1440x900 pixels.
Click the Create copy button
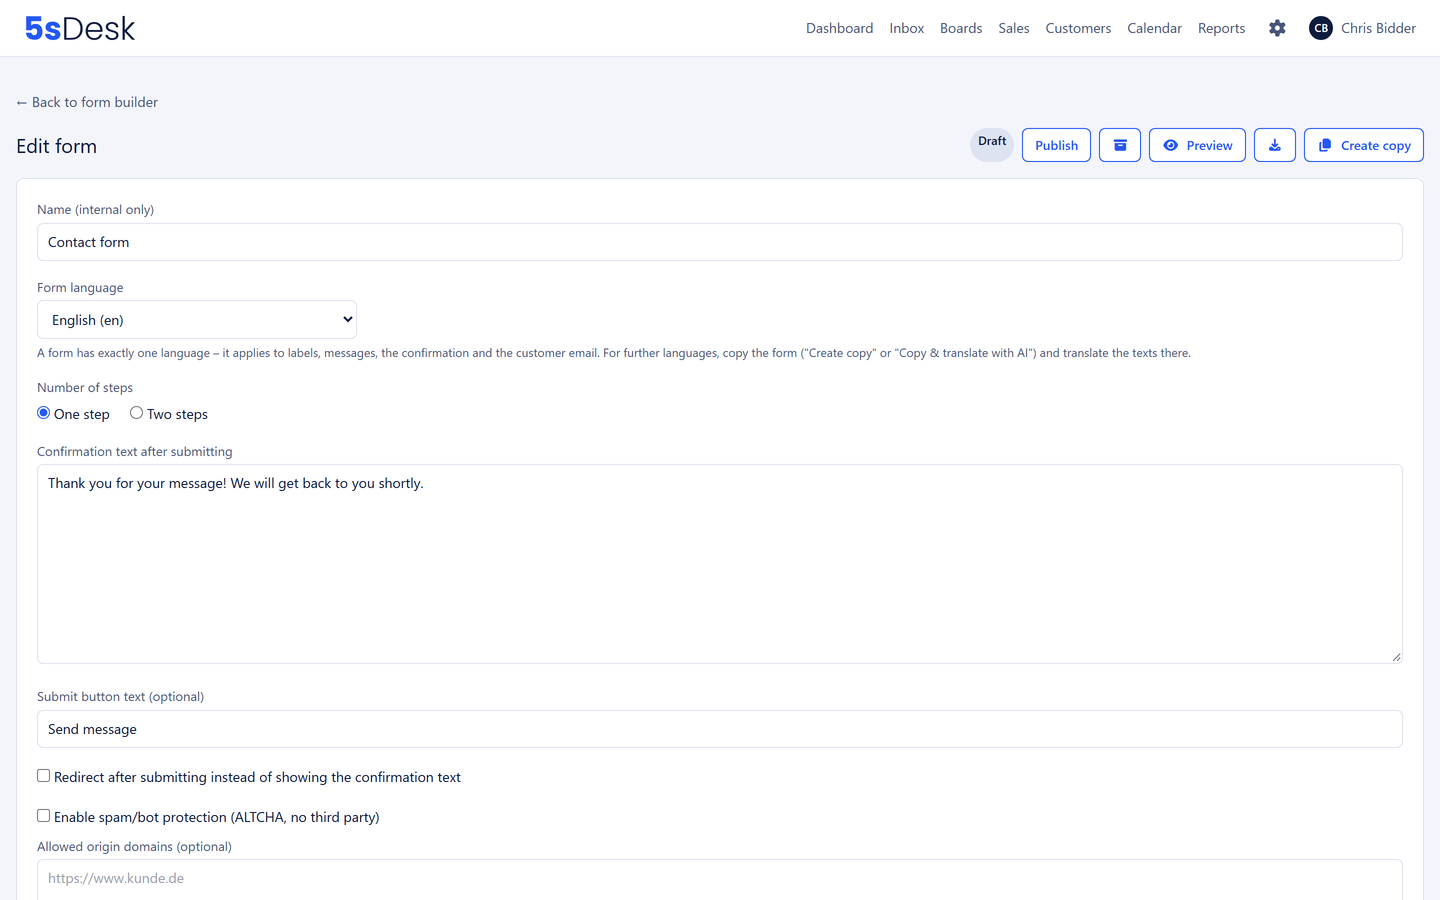[1363, 145]
